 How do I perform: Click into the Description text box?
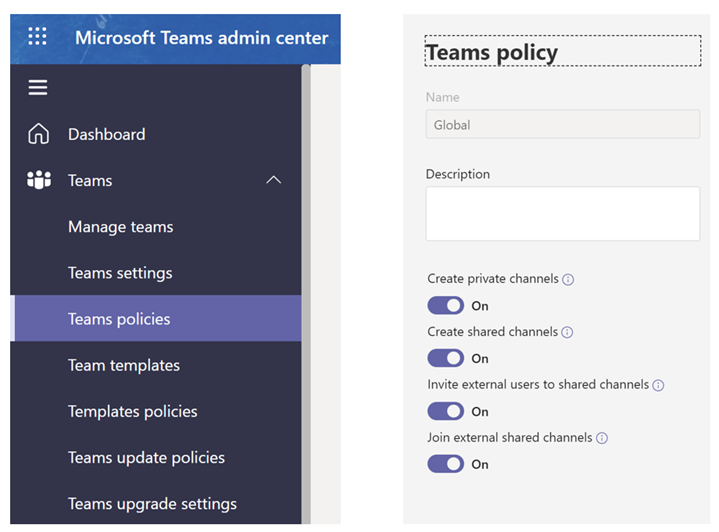coord(563,213)
